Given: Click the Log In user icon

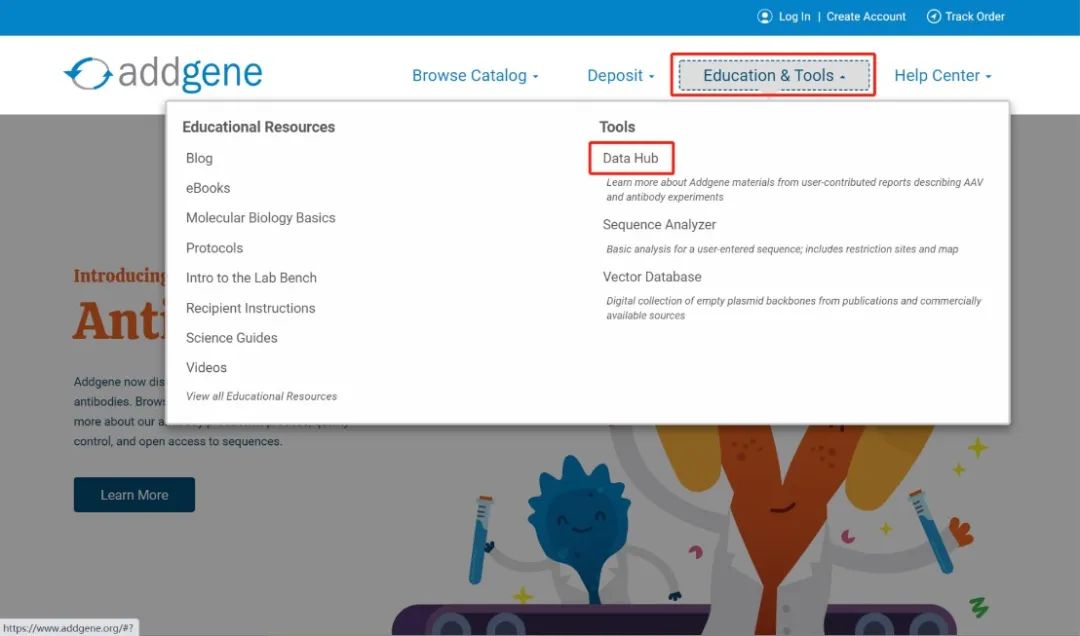Looking at the screenshot, I should point(765,17).
